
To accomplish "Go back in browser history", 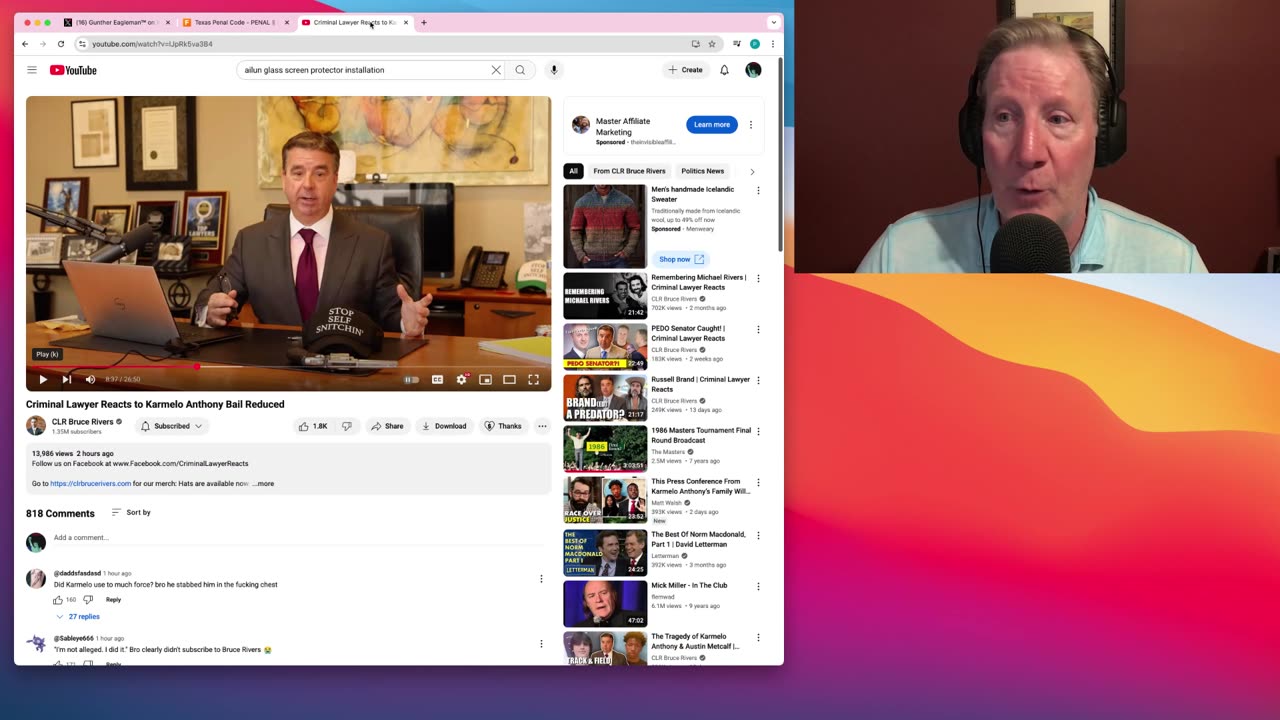I will tap(25, 44).
